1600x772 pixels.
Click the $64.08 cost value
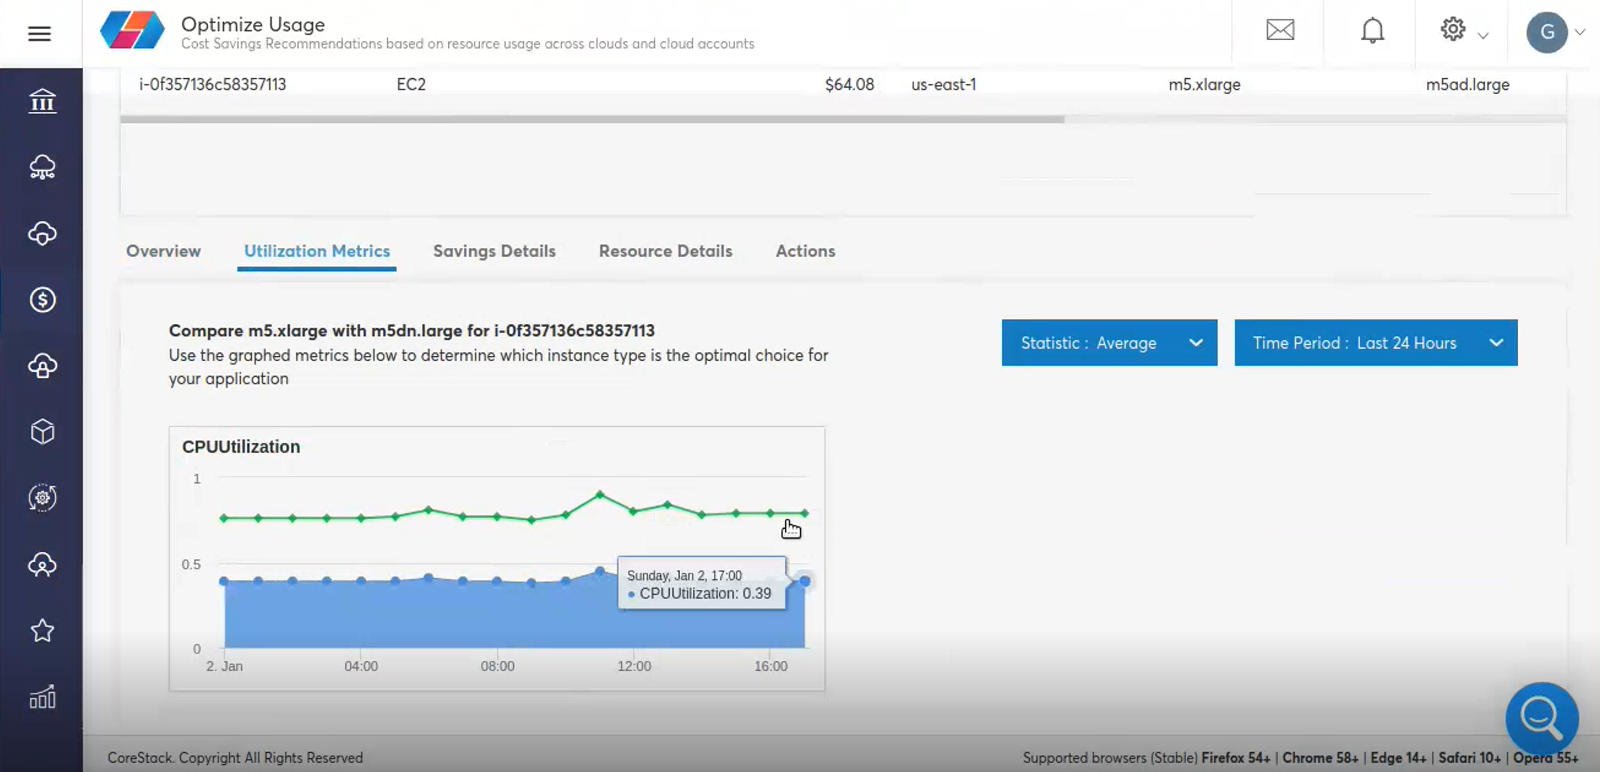[849, 85]
